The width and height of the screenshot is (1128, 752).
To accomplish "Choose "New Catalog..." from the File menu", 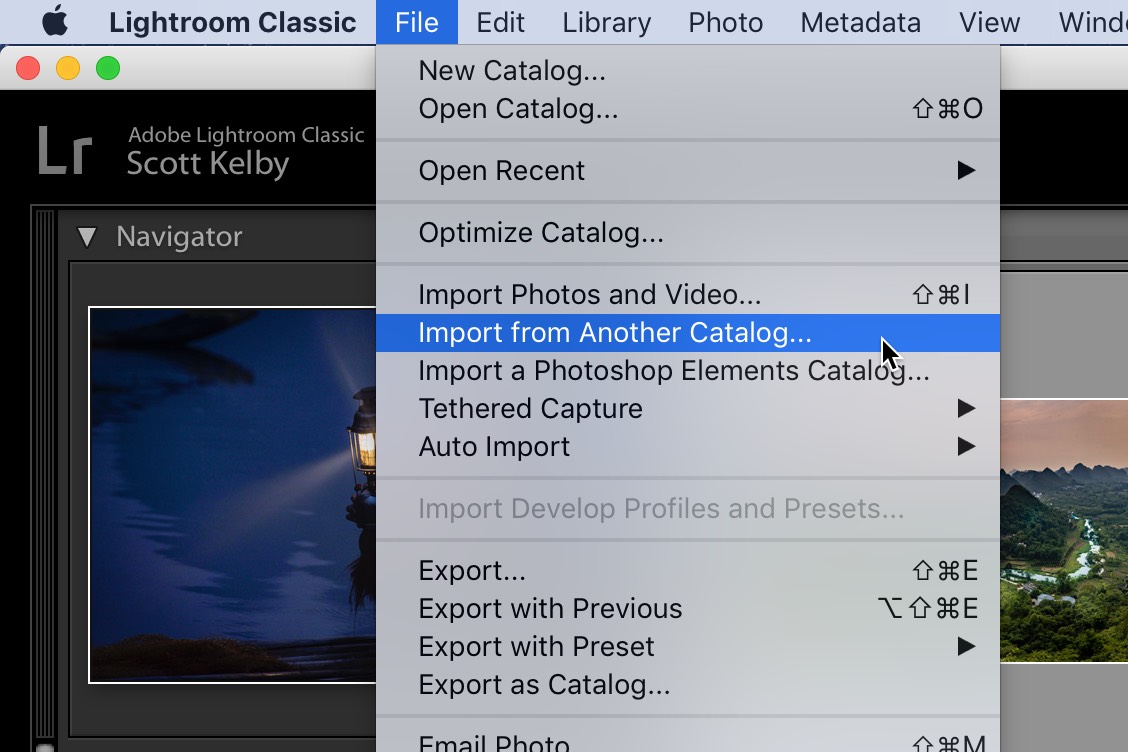I will 513,70.
